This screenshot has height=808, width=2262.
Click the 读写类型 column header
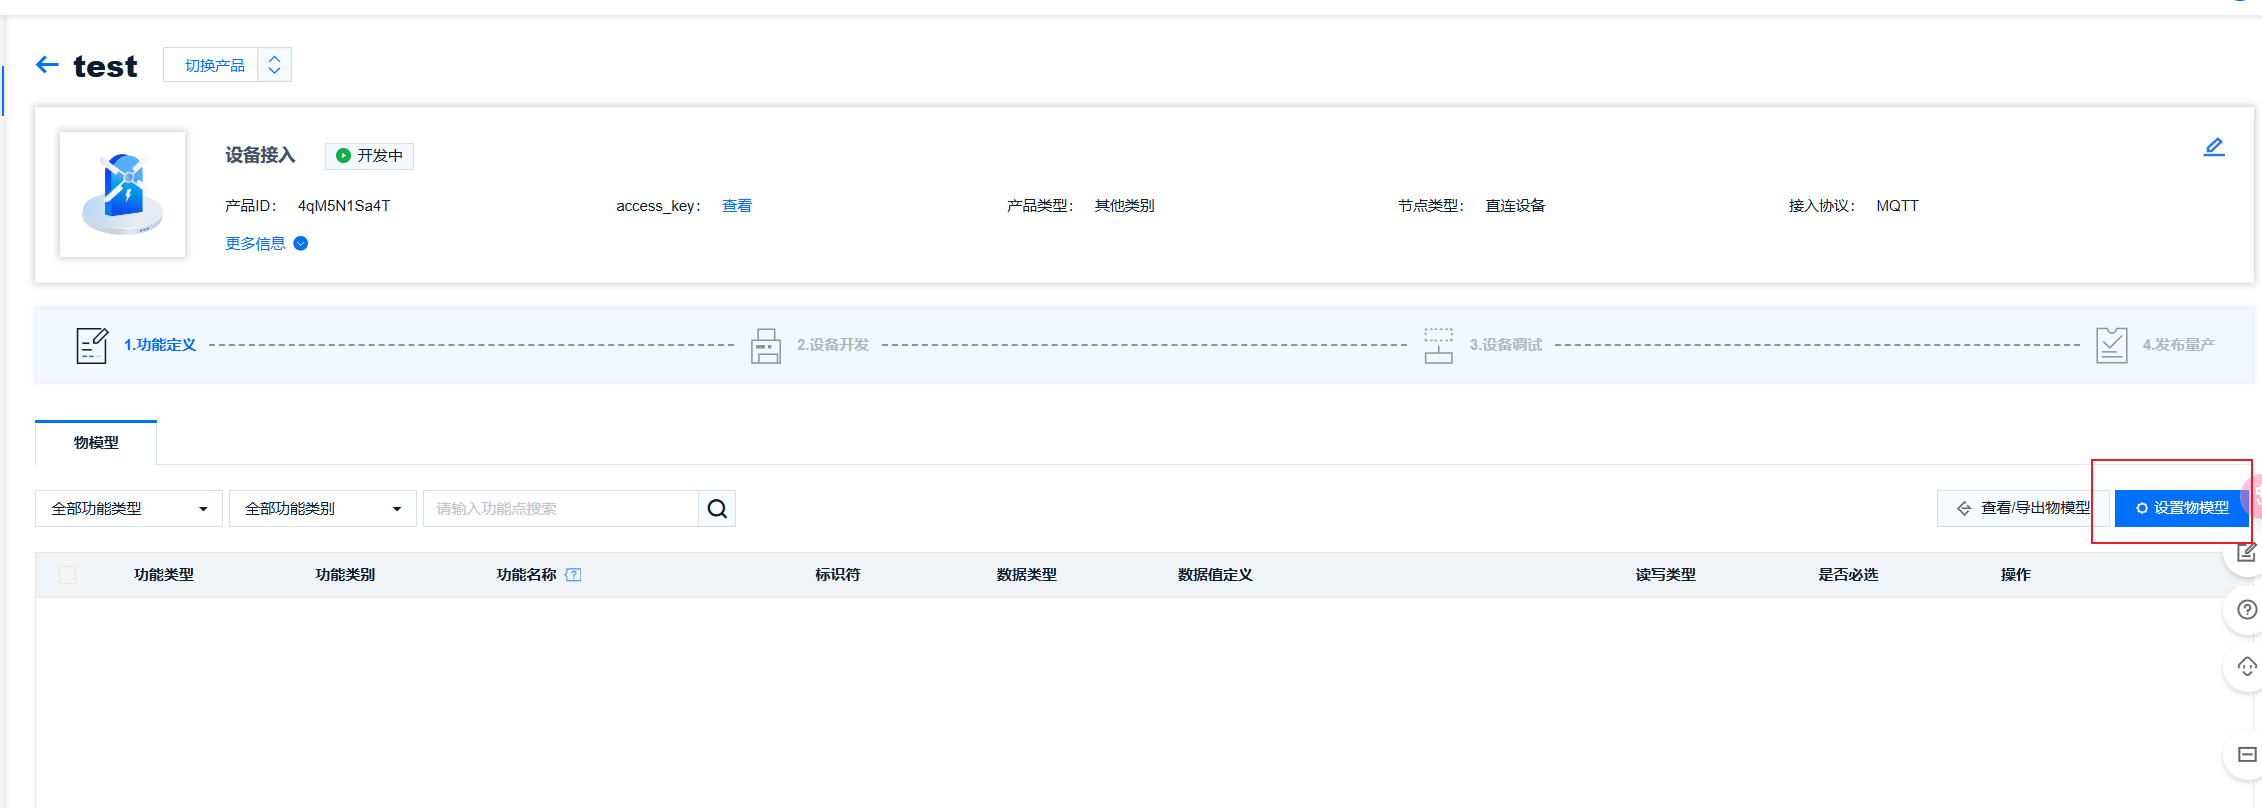1666,575
